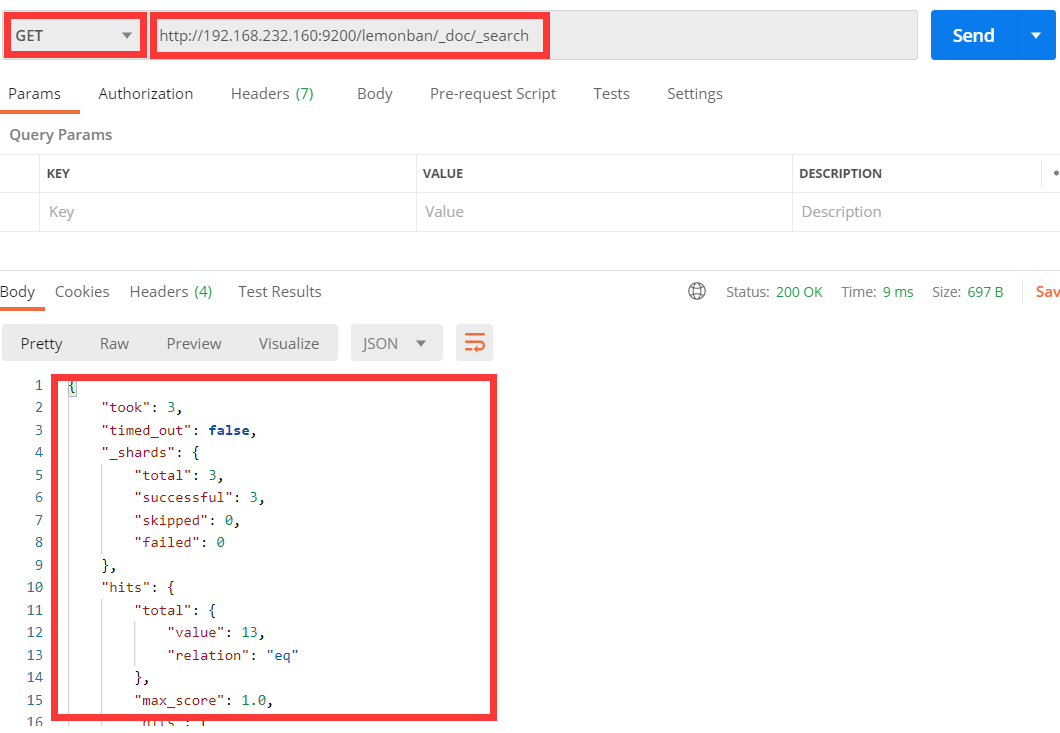1060x733 pixels.
Task: Send the request
Action: click(x=973, y=36)
